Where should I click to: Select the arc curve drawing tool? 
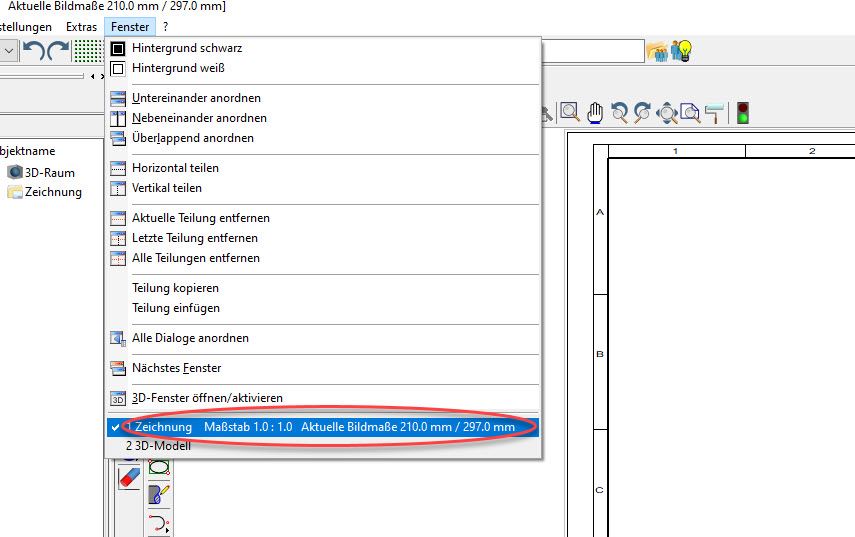tap(159, 523)
